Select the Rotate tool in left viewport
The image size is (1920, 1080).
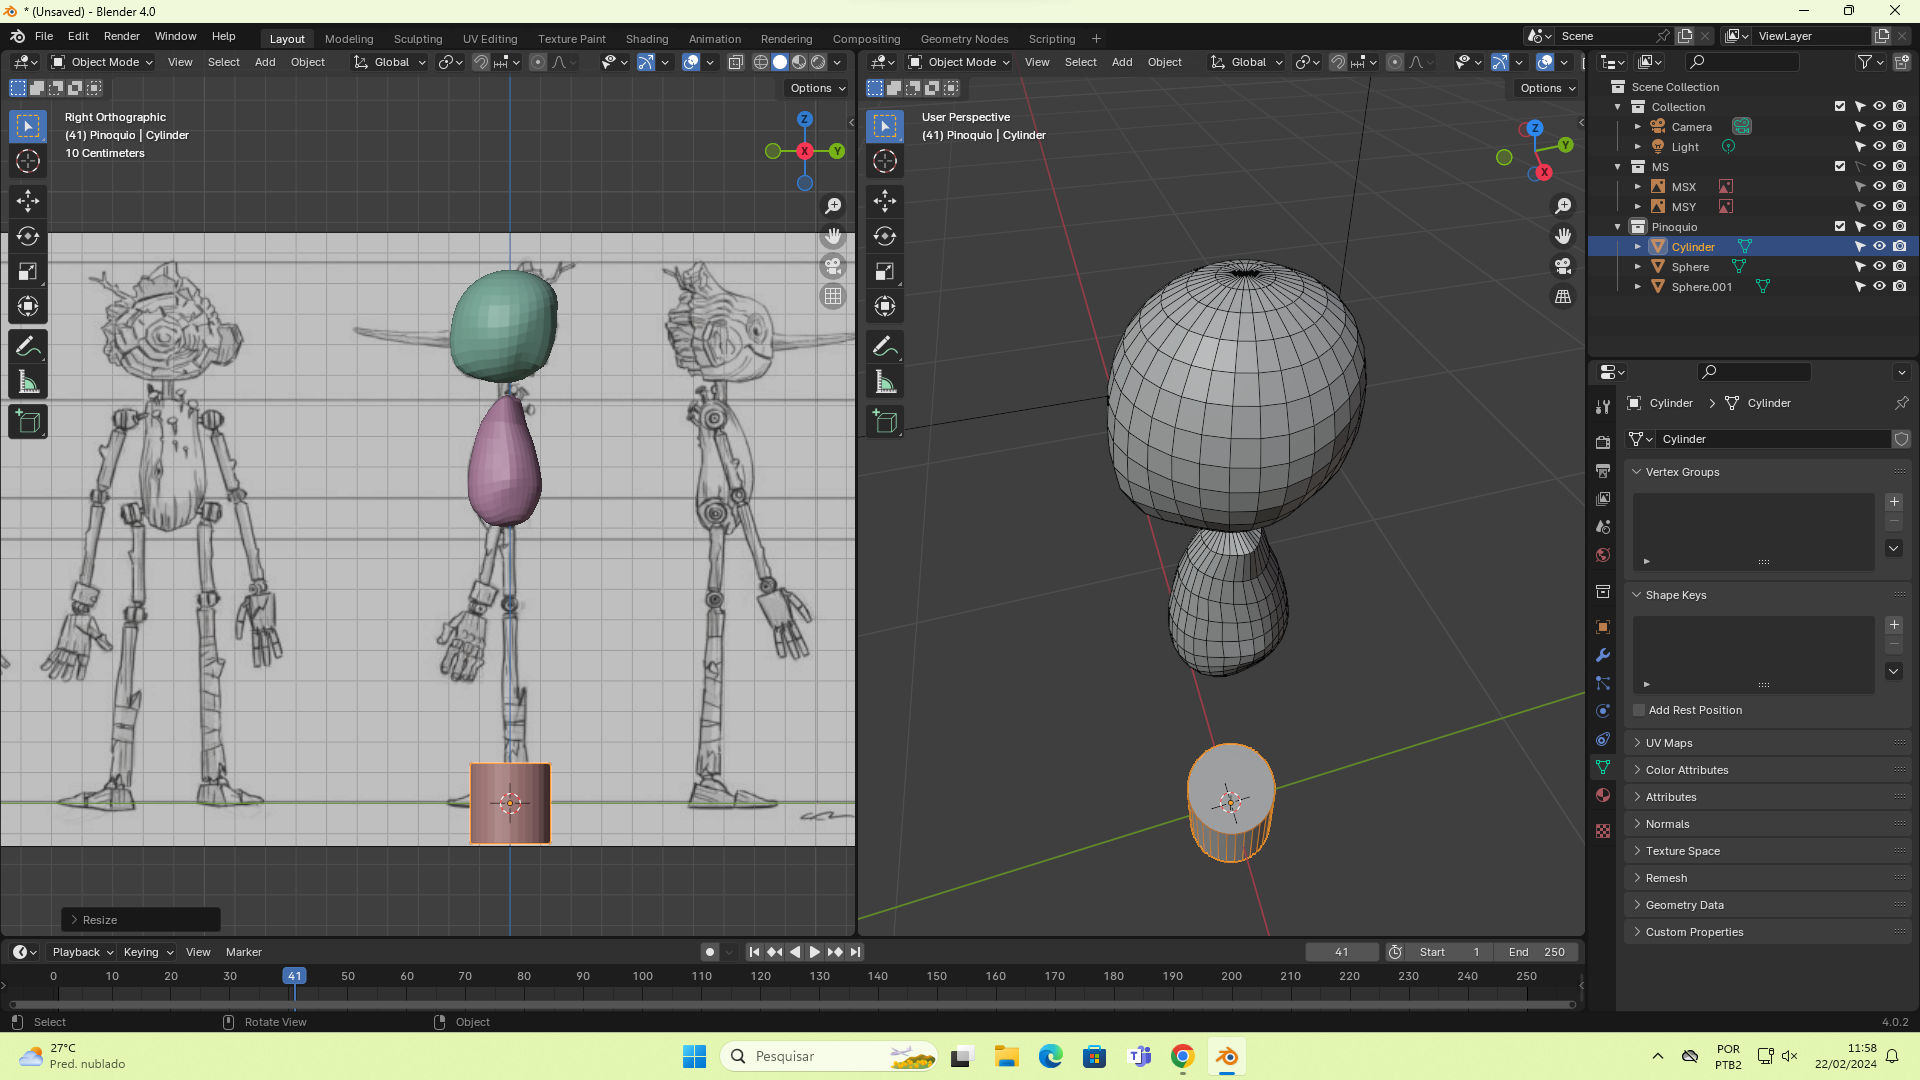point(28,236)
